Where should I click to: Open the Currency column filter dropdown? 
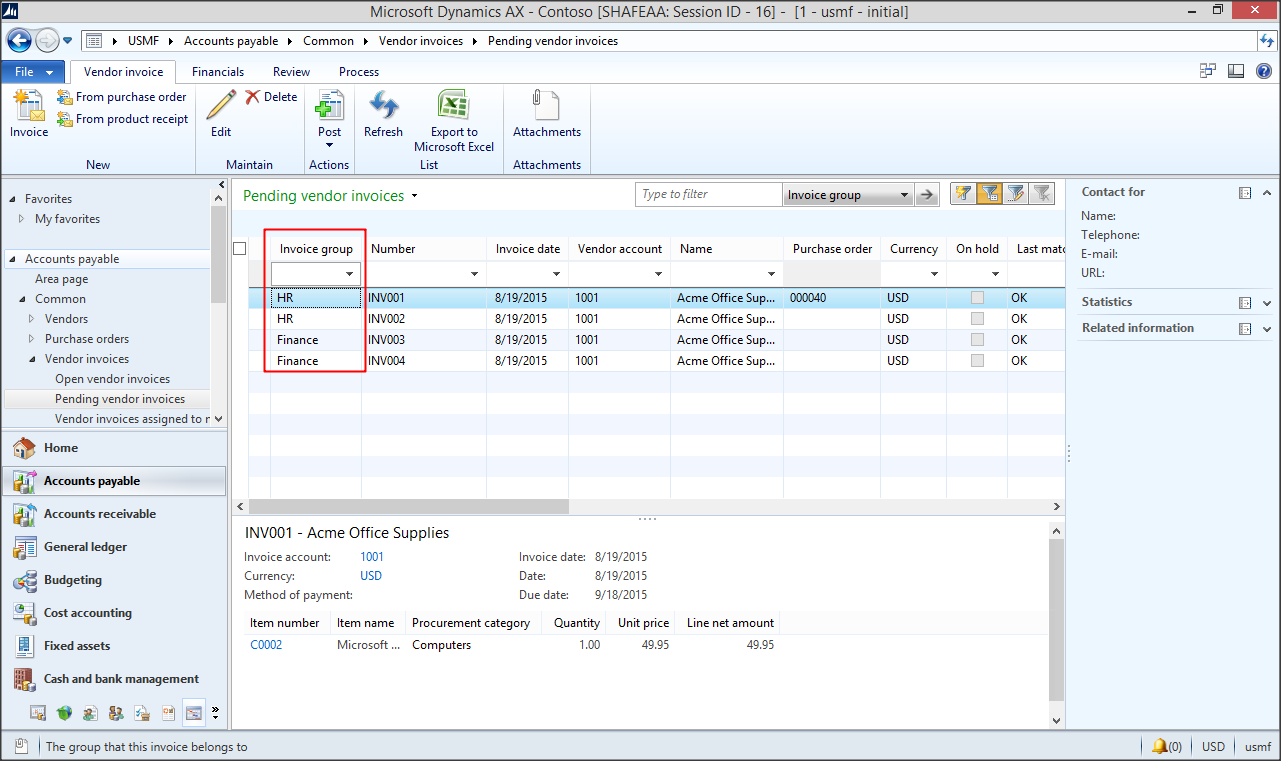(x=935, y=274)
